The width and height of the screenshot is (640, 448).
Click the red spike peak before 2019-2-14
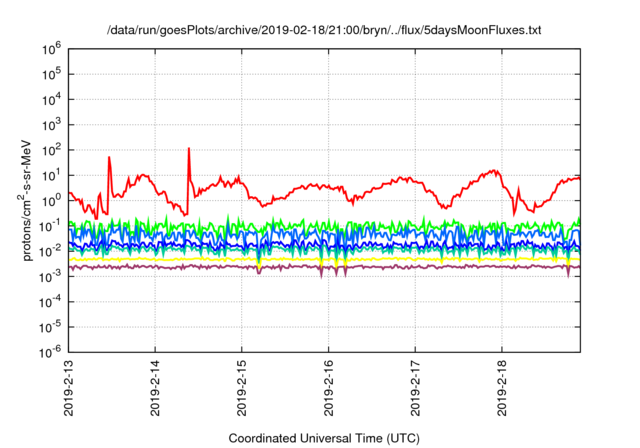click(109, 157)
